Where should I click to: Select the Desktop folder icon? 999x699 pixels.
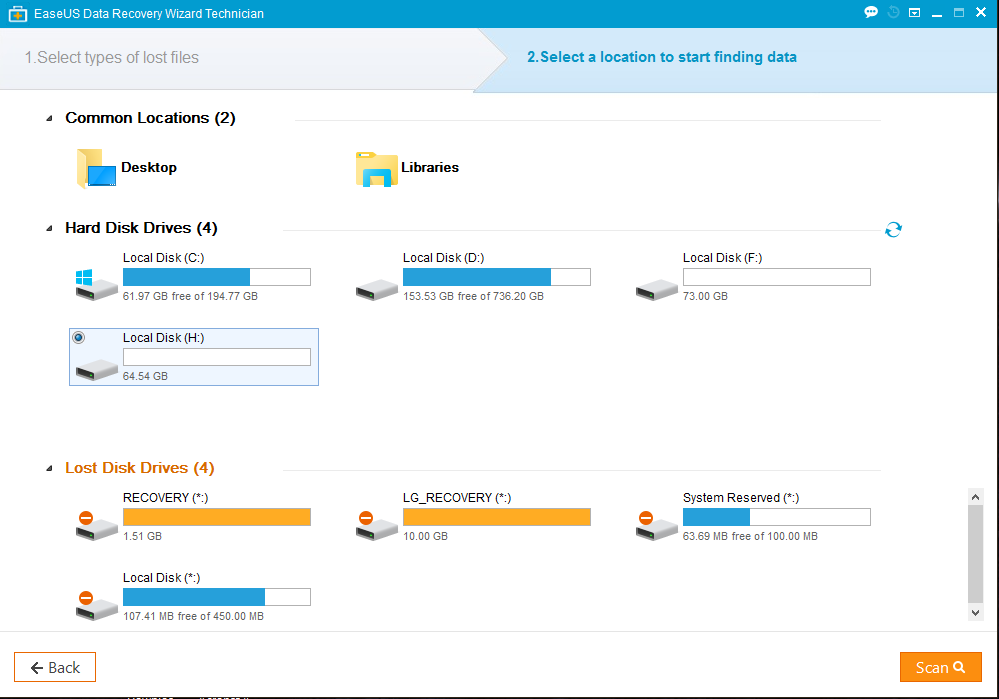tap(96, 168)
